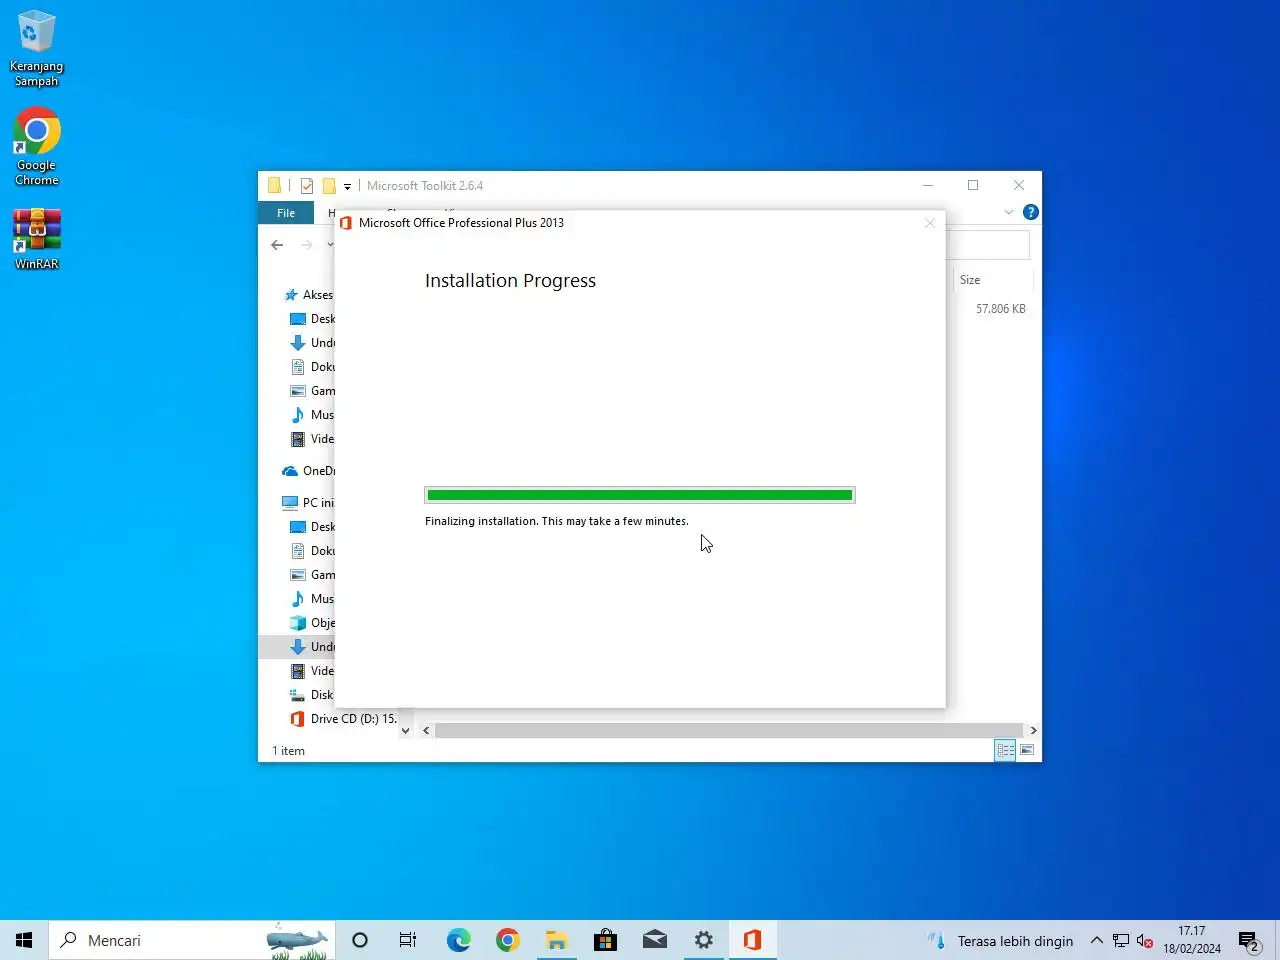The height and width of the screenshot is (960, 1280).
Task: Open the network status tray icon
Action: pos(1121,940)
